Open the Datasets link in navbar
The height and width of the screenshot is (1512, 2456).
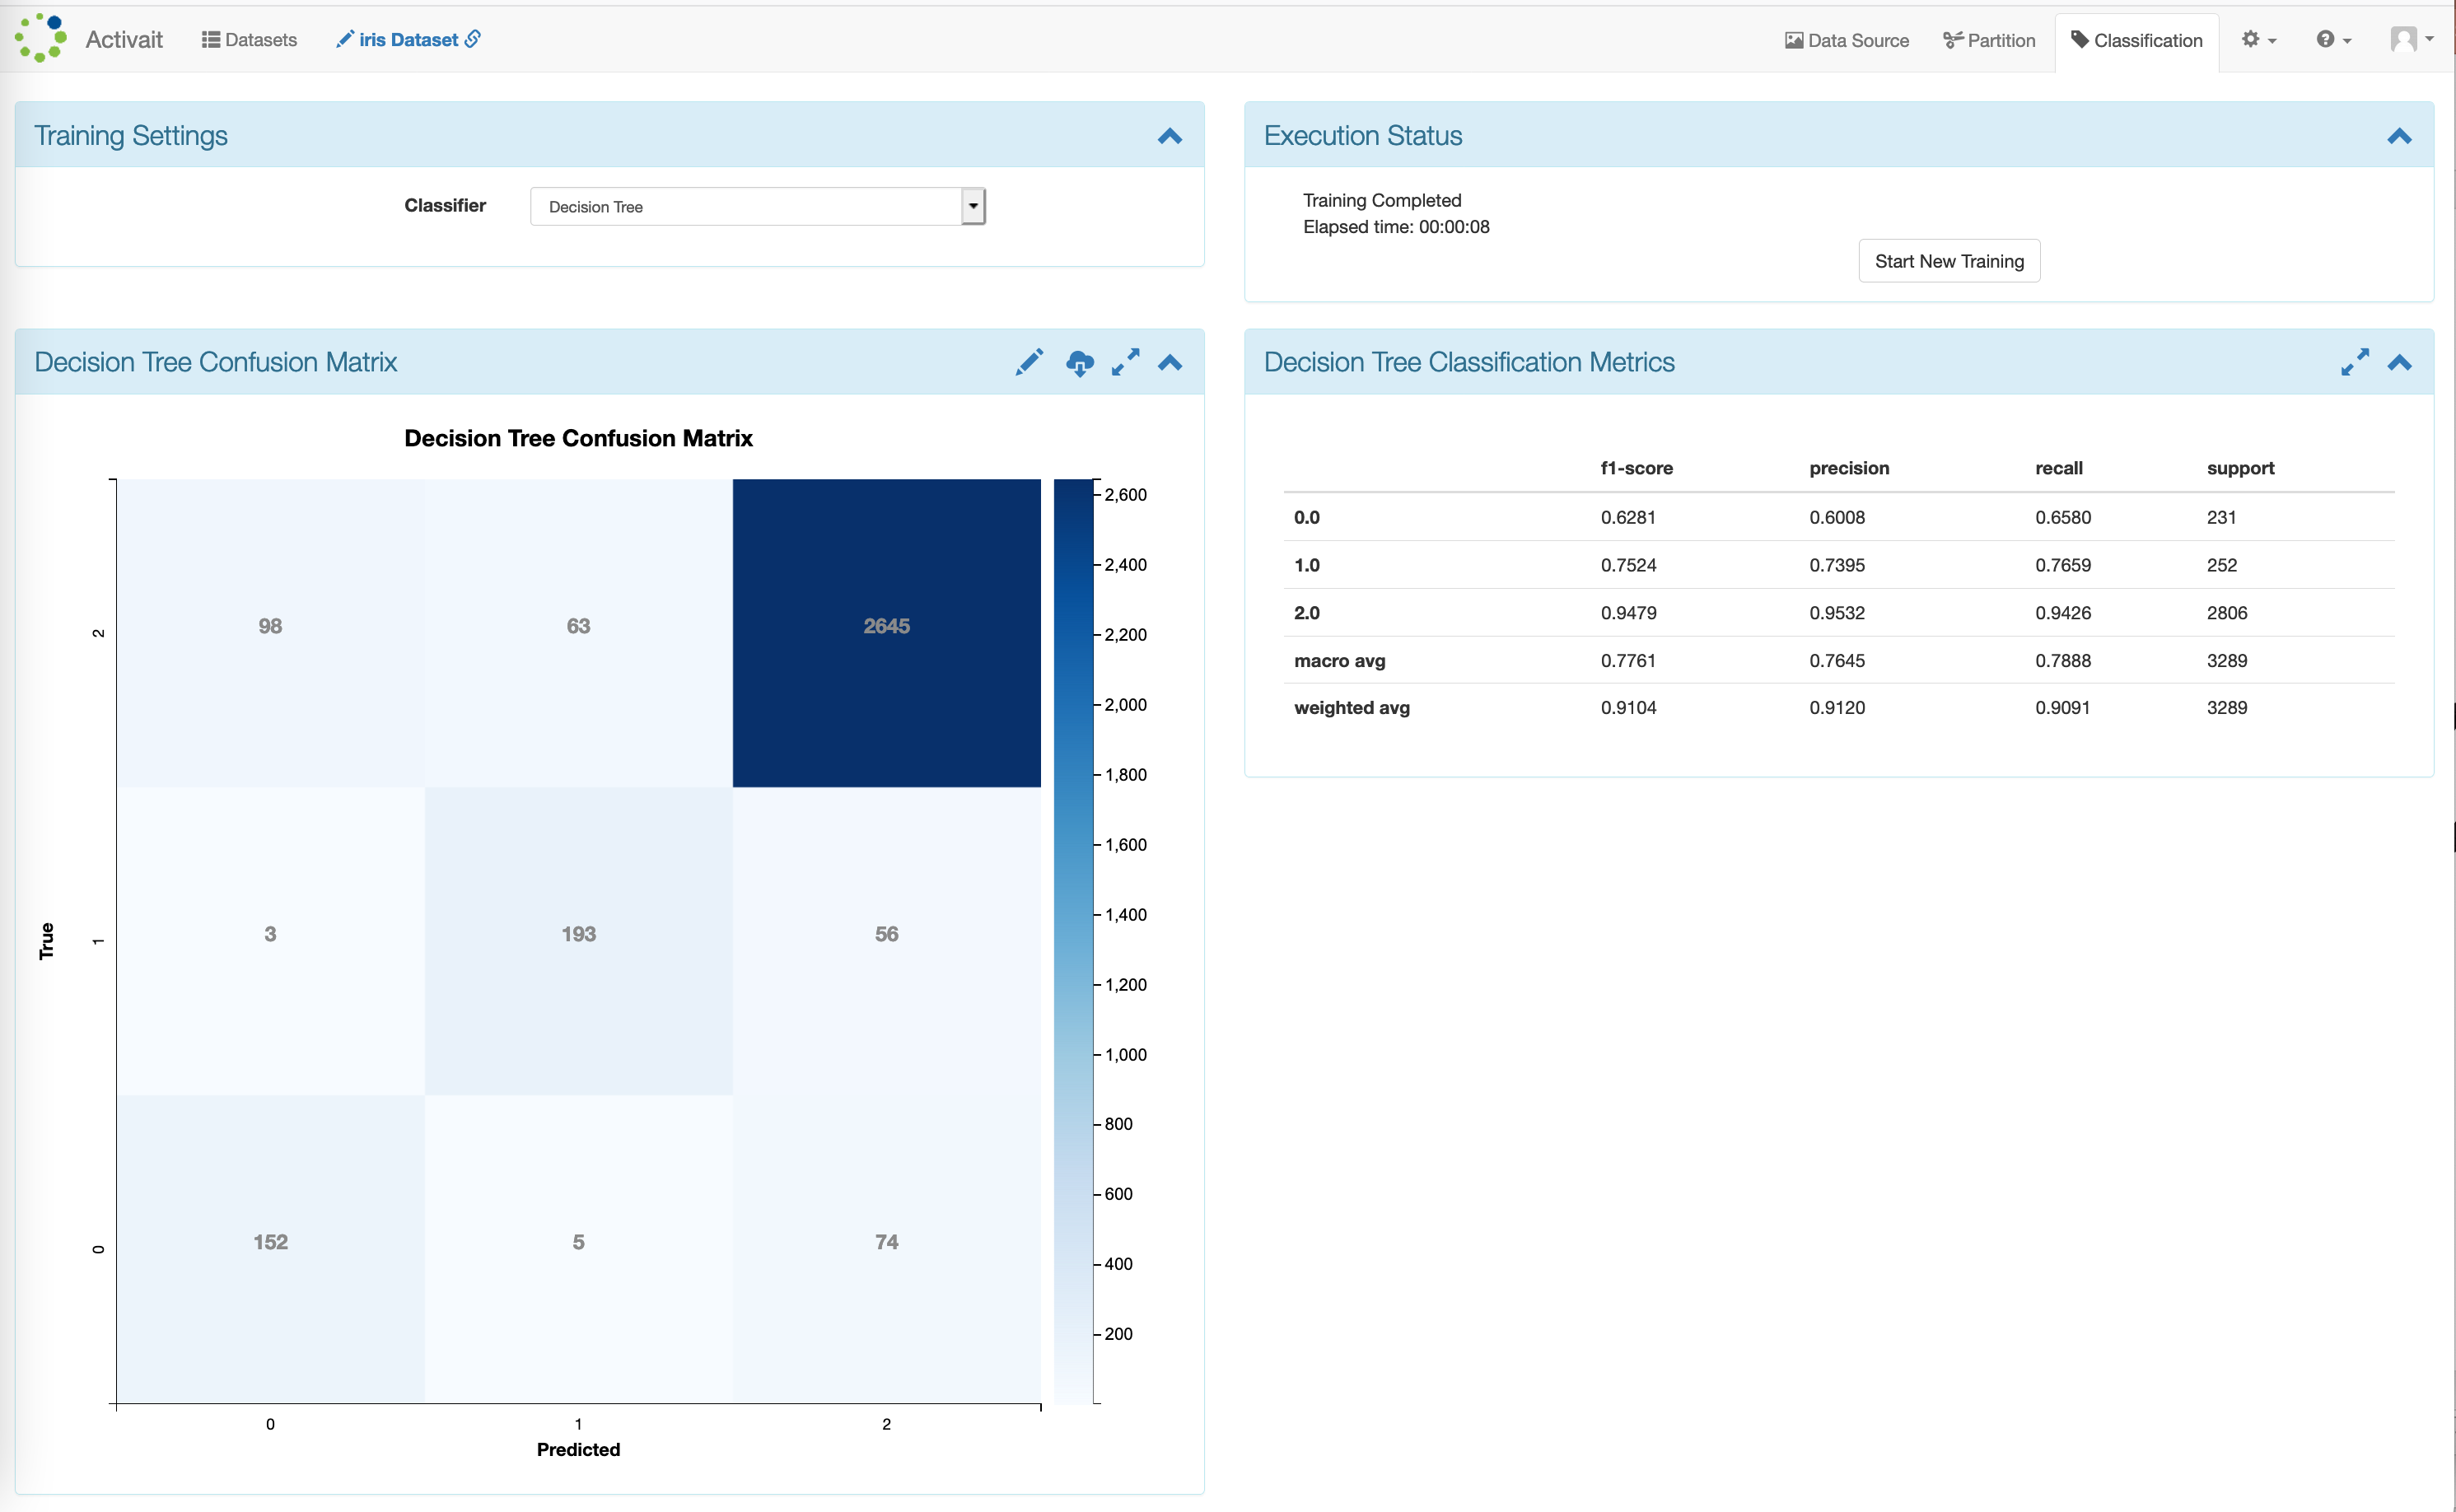249,40
